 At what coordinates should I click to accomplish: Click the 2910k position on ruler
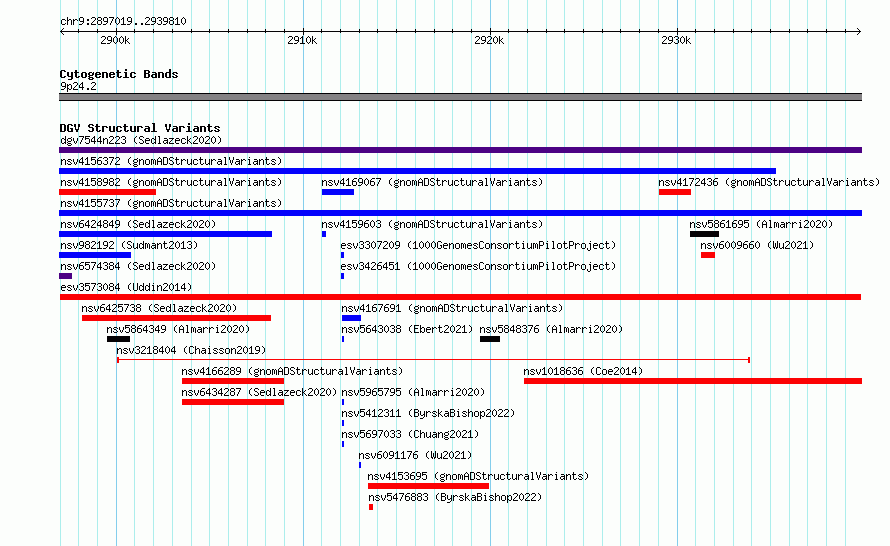pyautogui.click(x=302, y=40)
